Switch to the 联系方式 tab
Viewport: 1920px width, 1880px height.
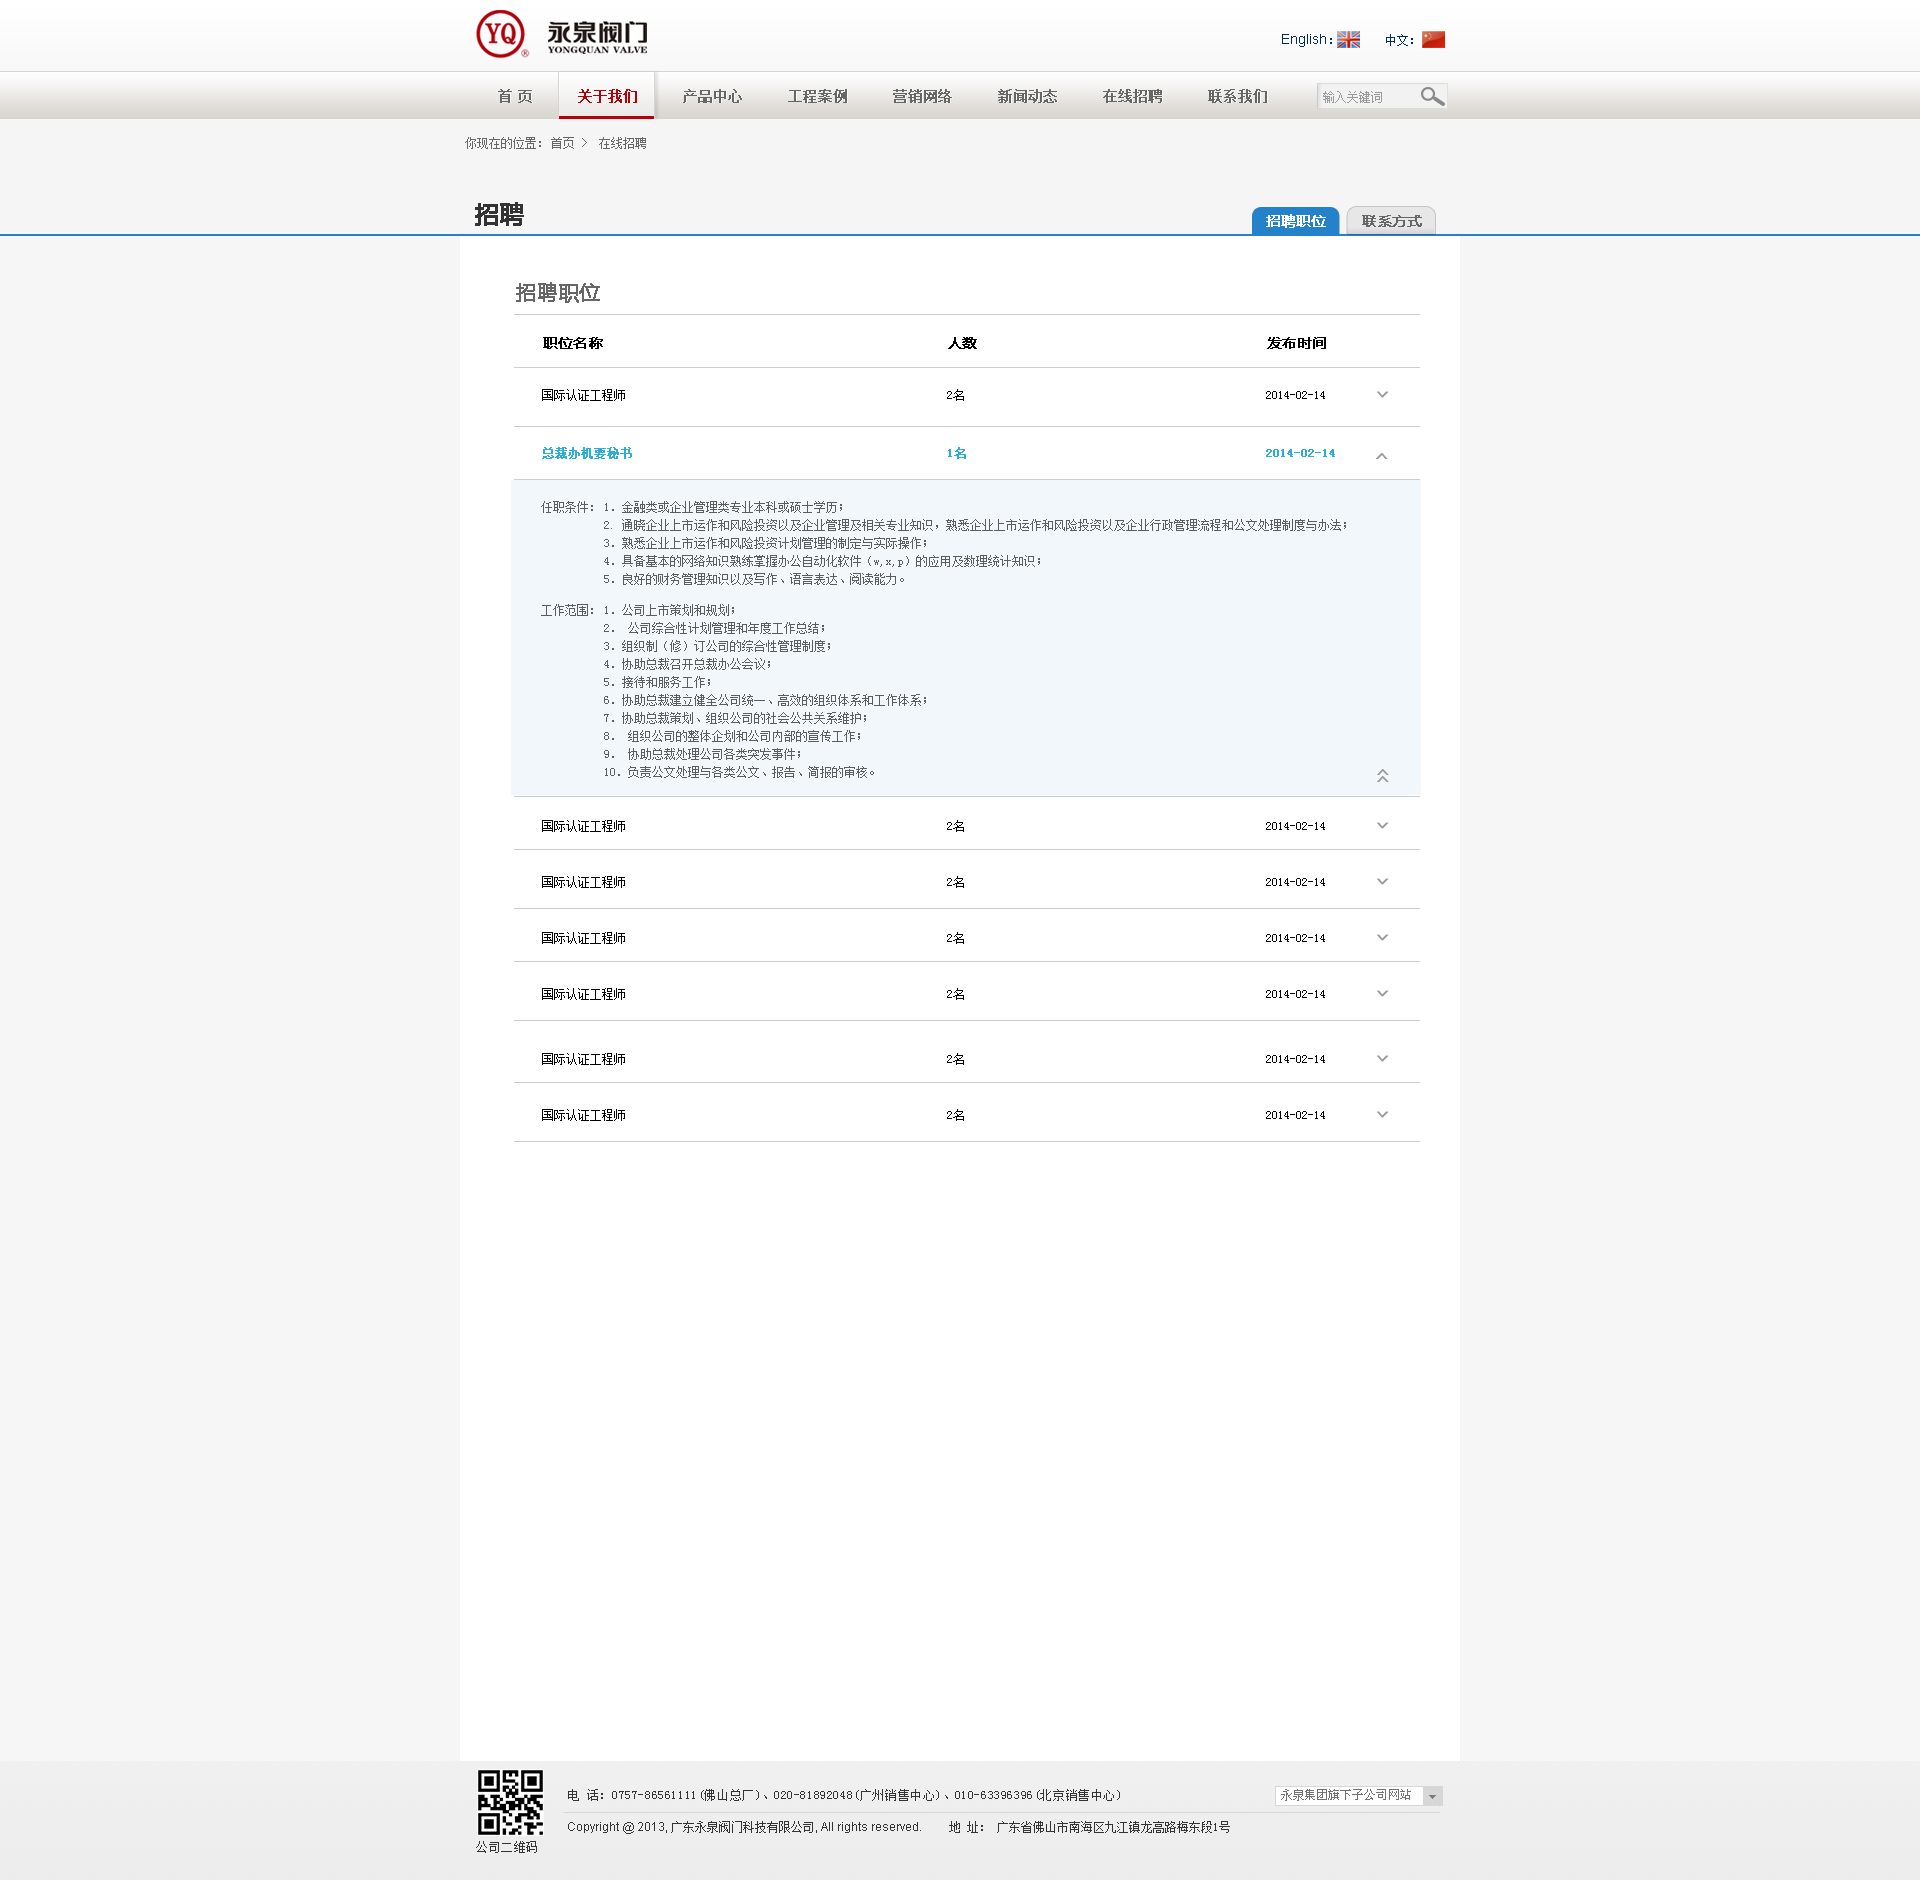1391,221
